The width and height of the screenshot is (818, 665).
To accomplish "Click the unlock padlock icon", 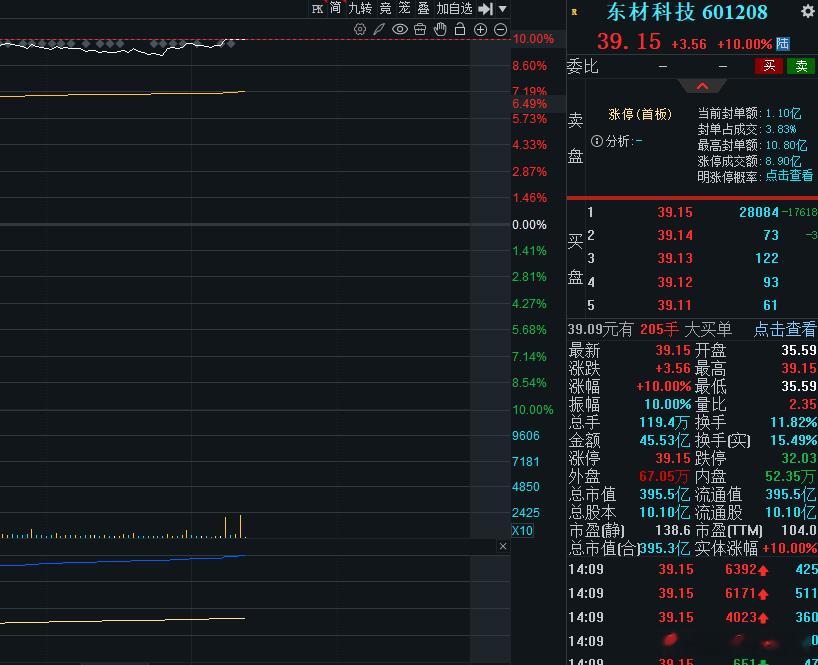I will point(461,29).
